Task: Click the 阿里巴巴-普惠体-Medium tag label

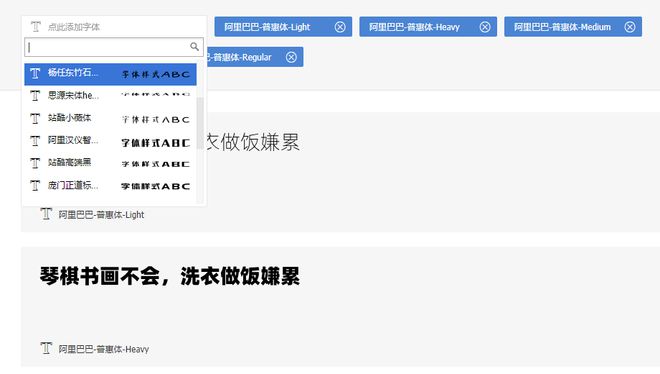Action: point(562,27)
